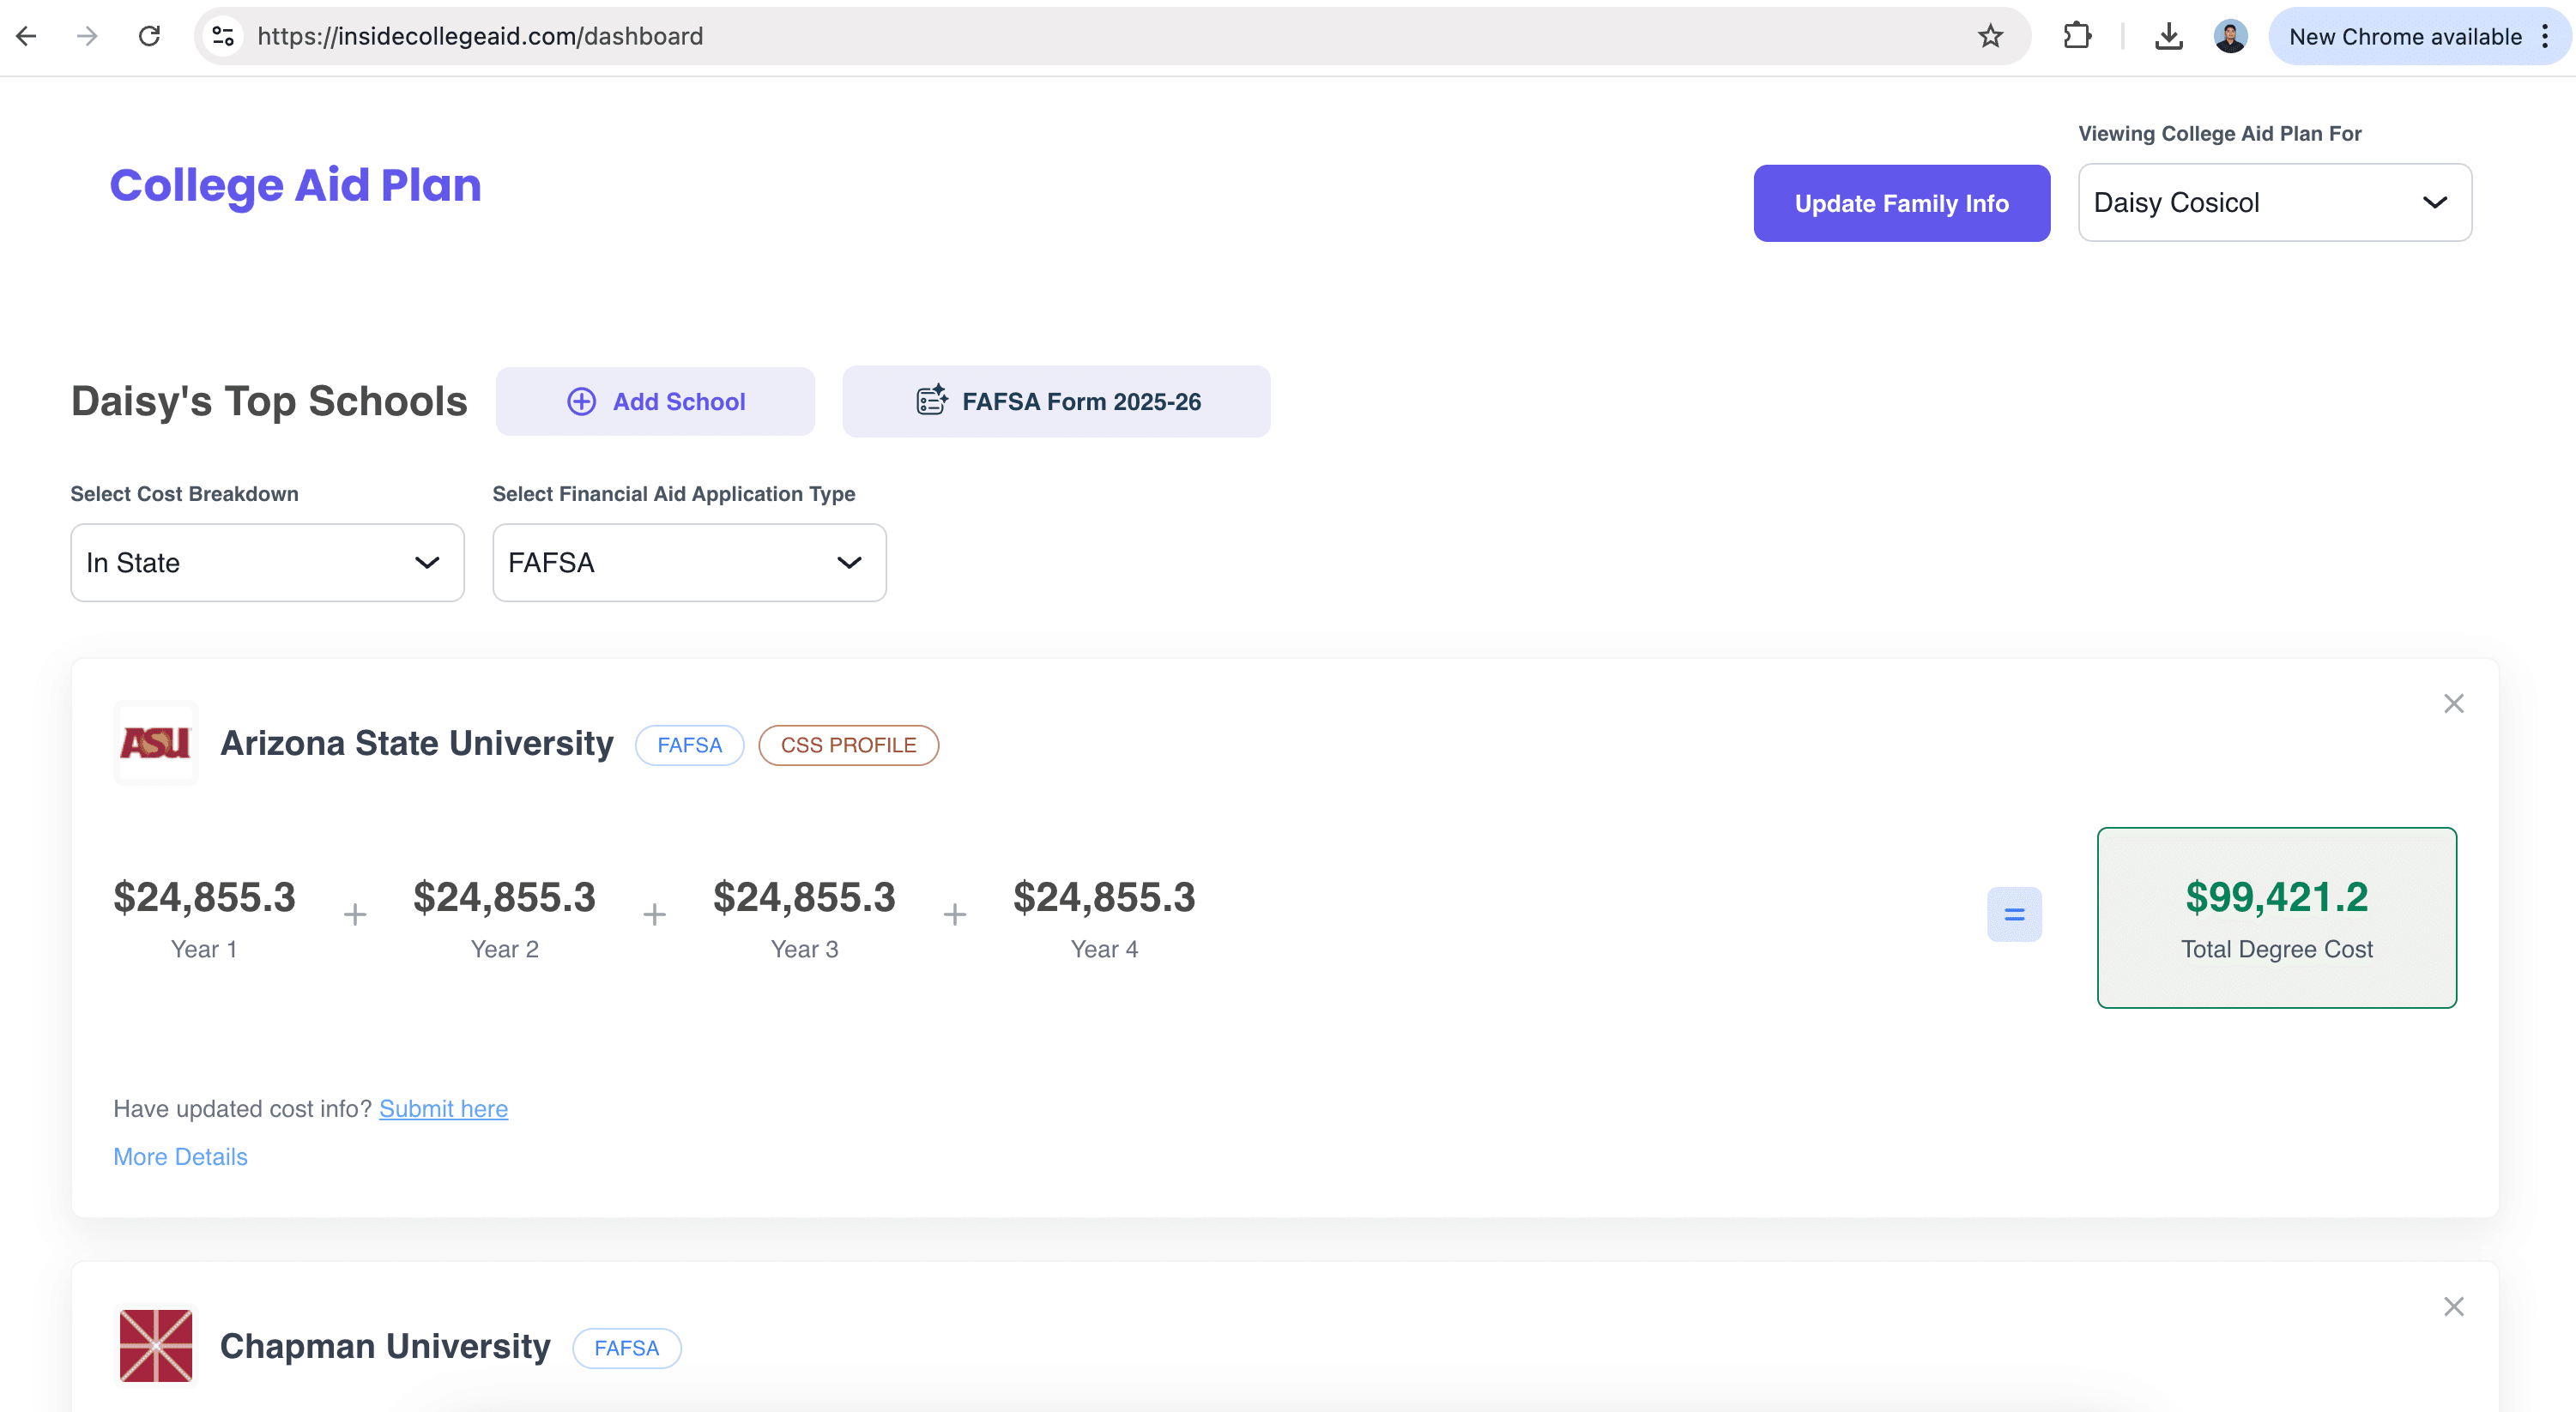Screen dimensions: 2576x1412
Task: View site information icon in address bar
Action: (223, 36)
